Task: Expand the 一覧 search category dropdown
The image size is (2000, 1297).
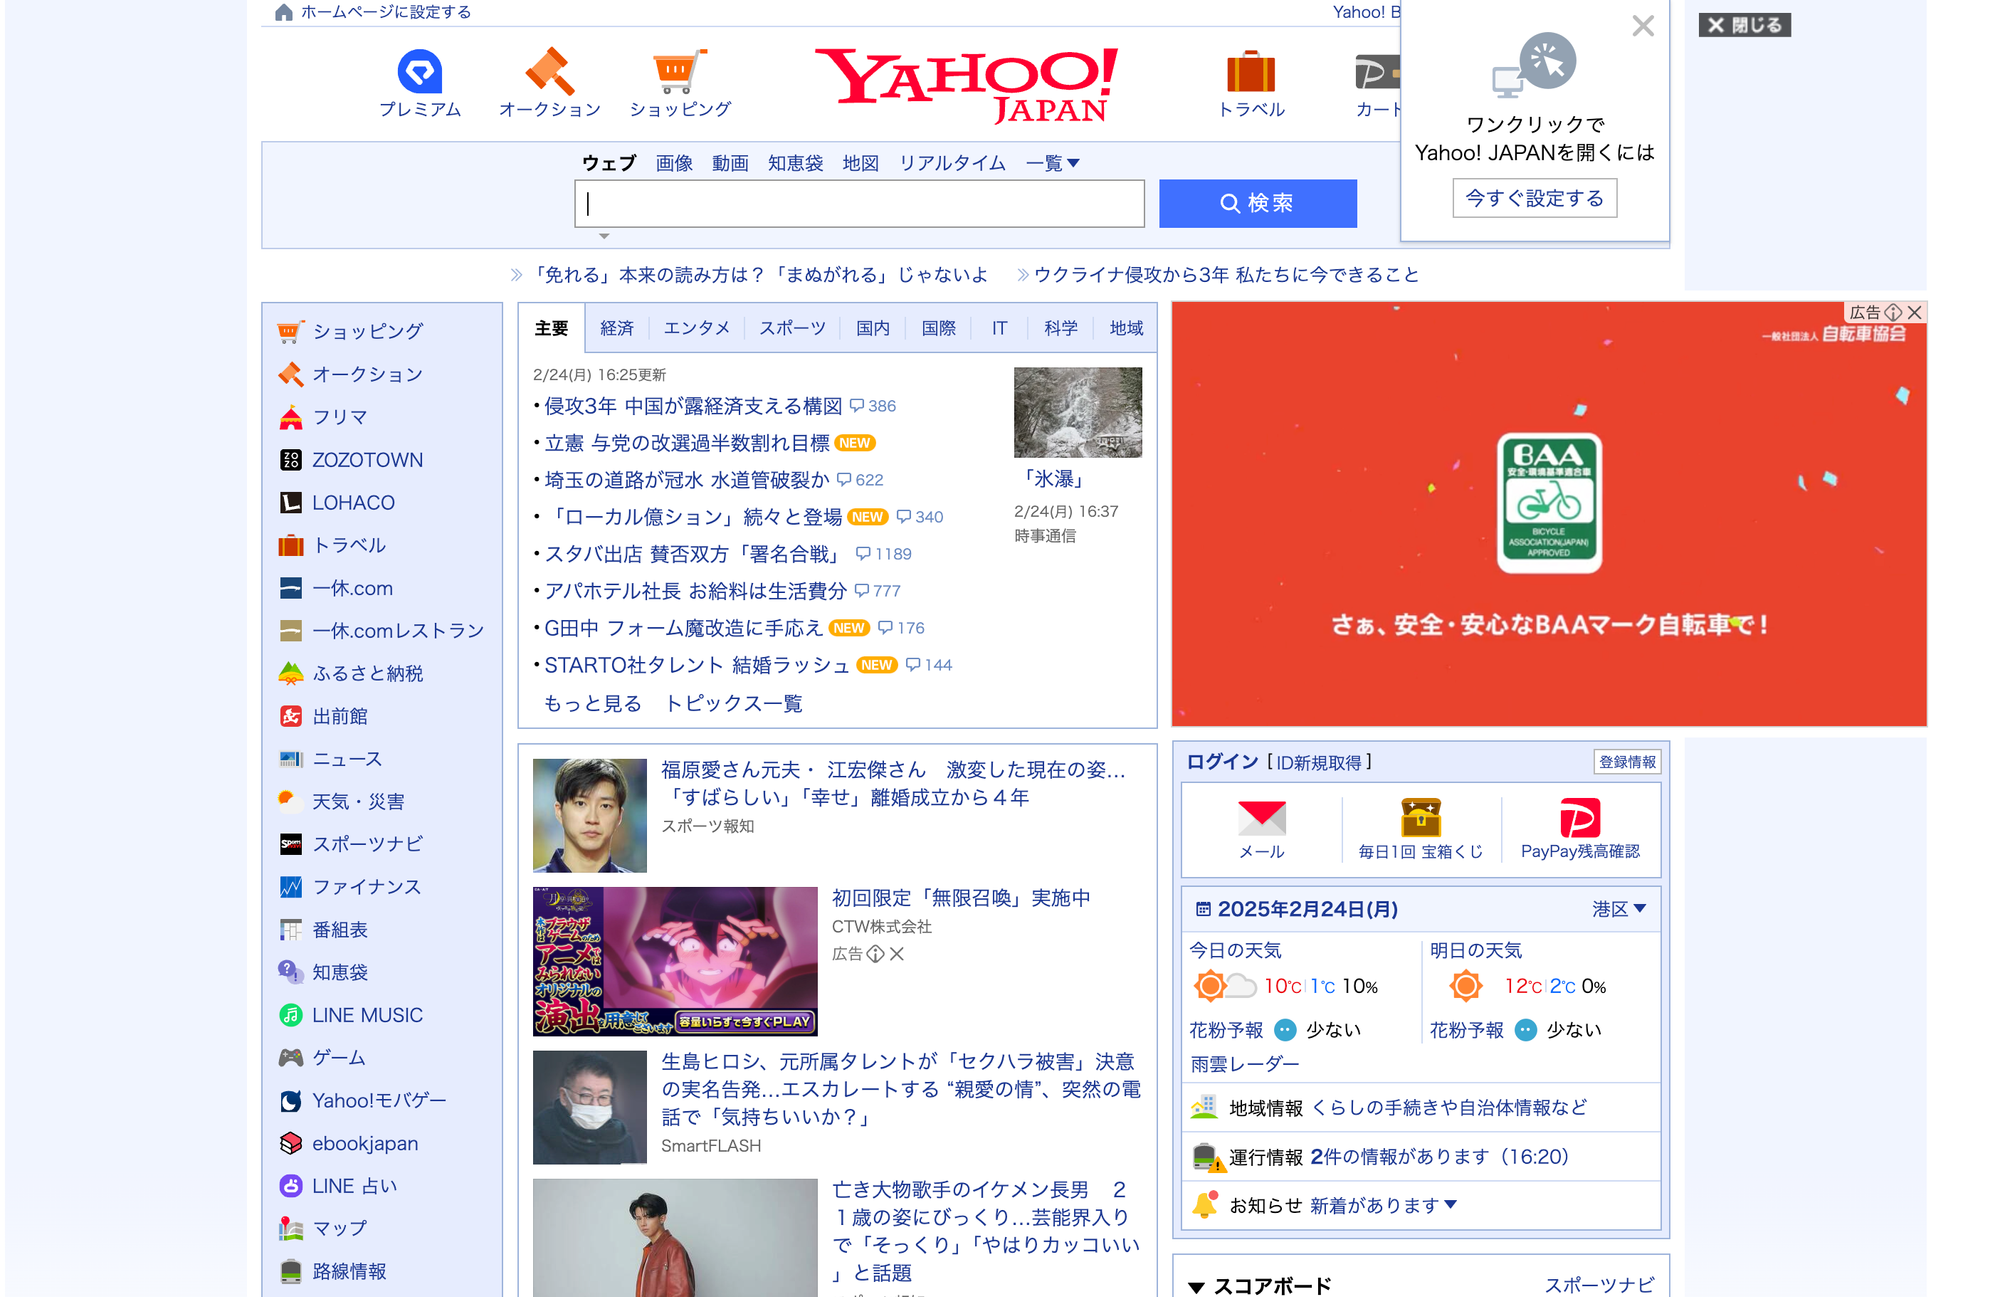Action: [x=1053, y=163]
